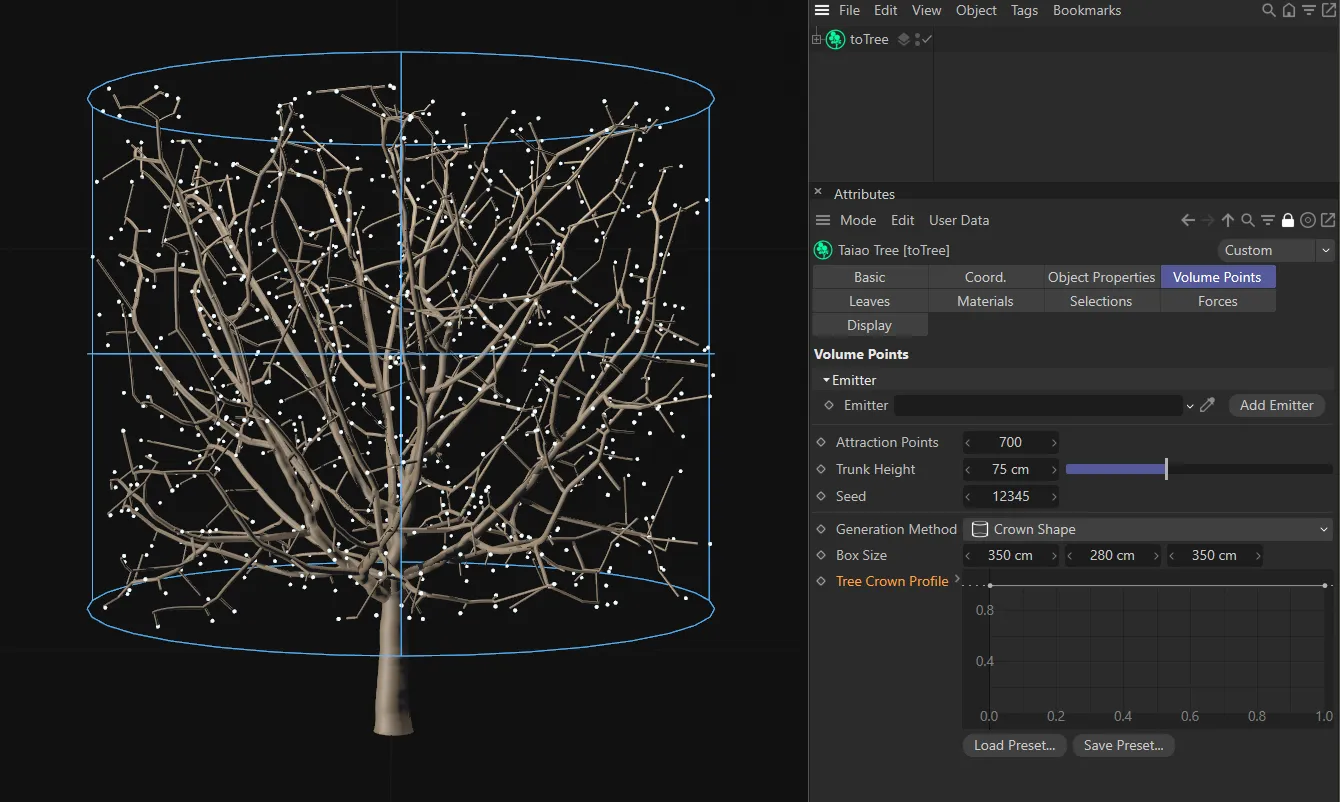Click the toTree layer icon
The width and height of the screenshot is (1340, 802).
point(904,40)
